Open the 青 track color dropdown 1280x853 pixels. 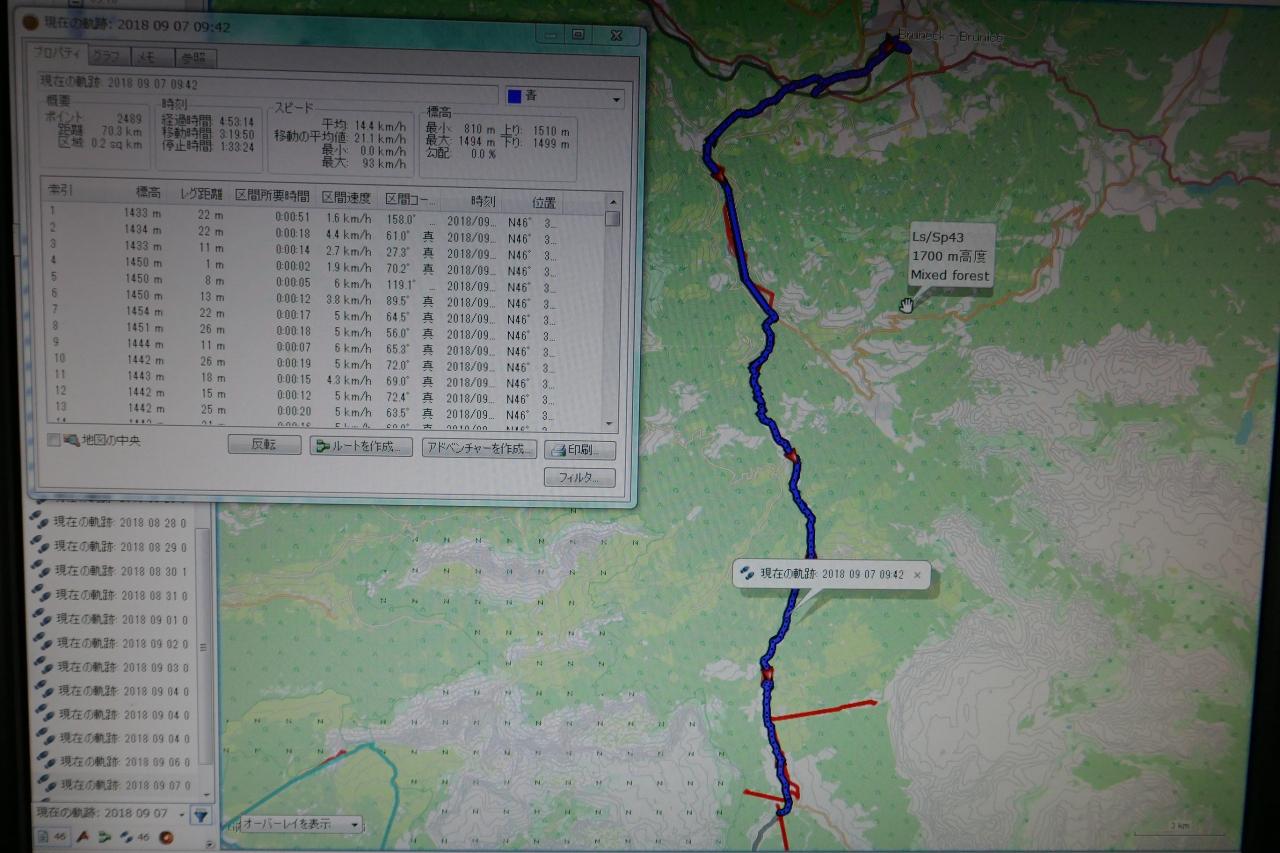(x=616, y=98)
